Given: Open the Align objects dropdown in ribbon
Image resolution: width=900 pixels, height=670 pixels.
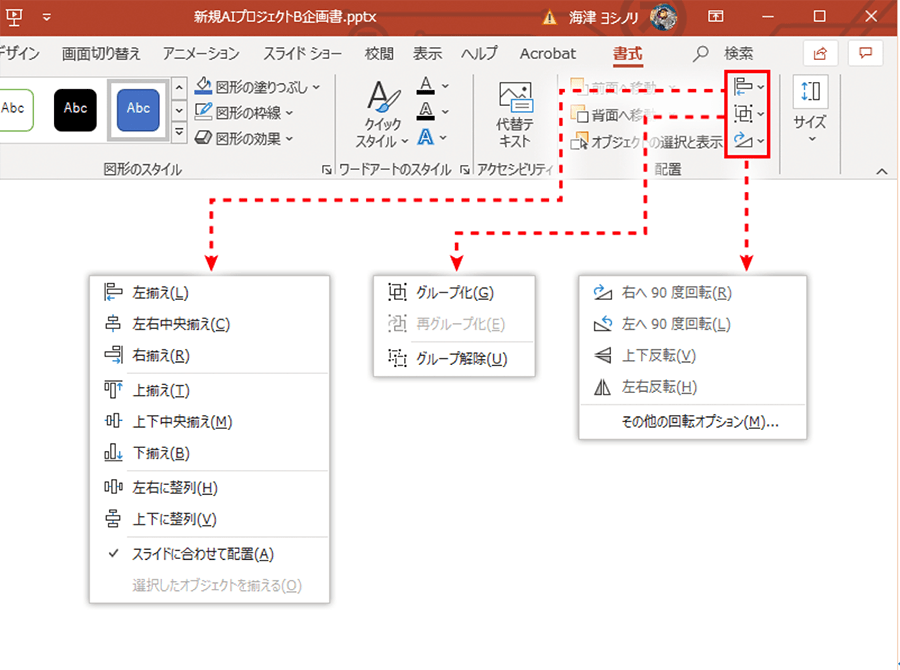Looking at the screenshot, I should click(748, 87).
